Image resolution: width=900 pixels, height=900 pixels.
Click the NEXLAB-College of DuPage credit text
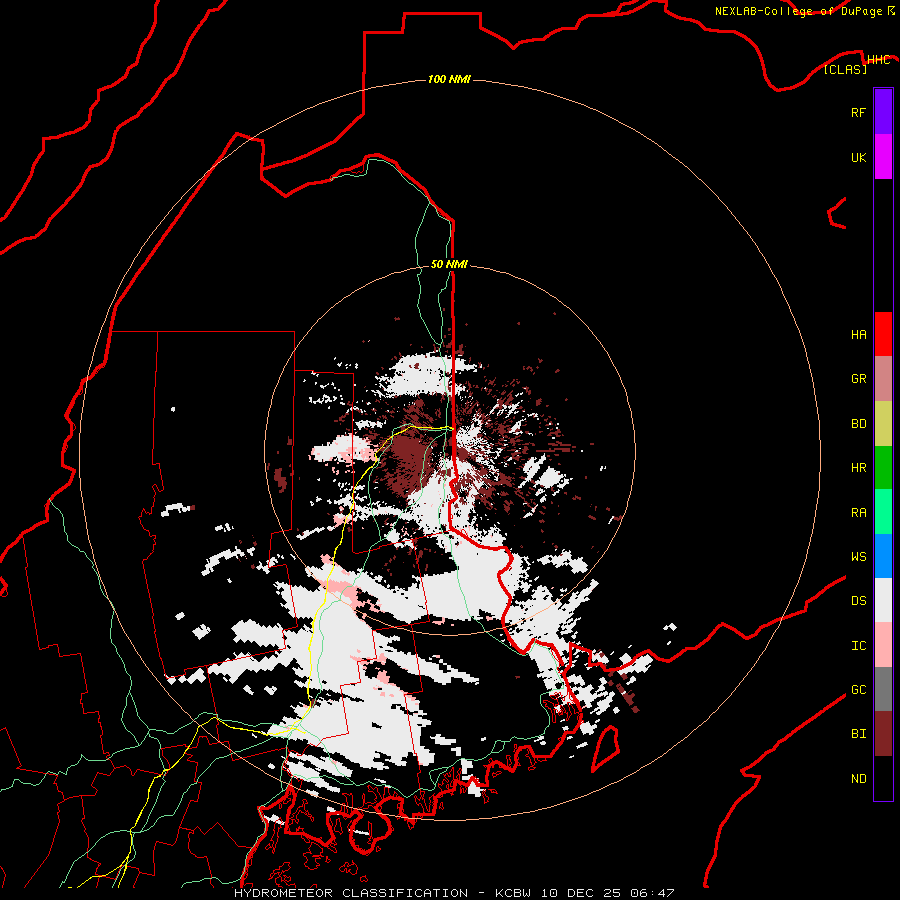pos(800,11)
